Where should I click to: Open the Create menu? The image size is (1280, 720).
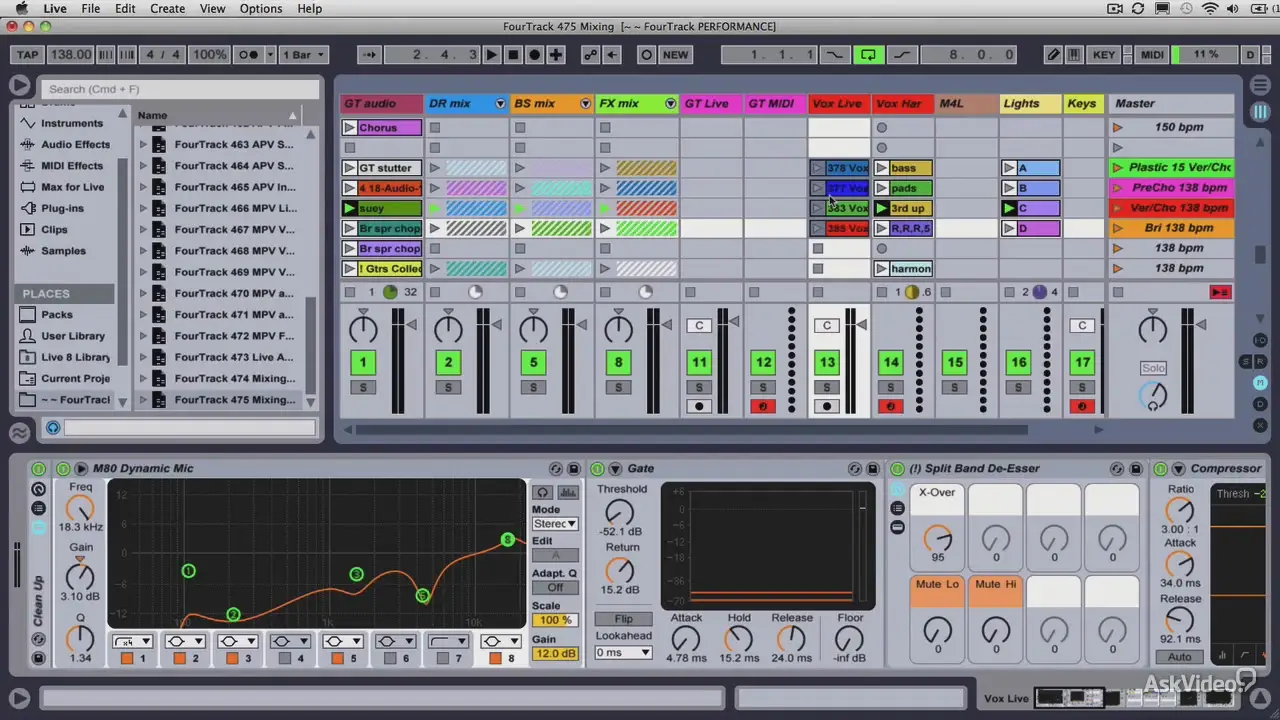167,8
